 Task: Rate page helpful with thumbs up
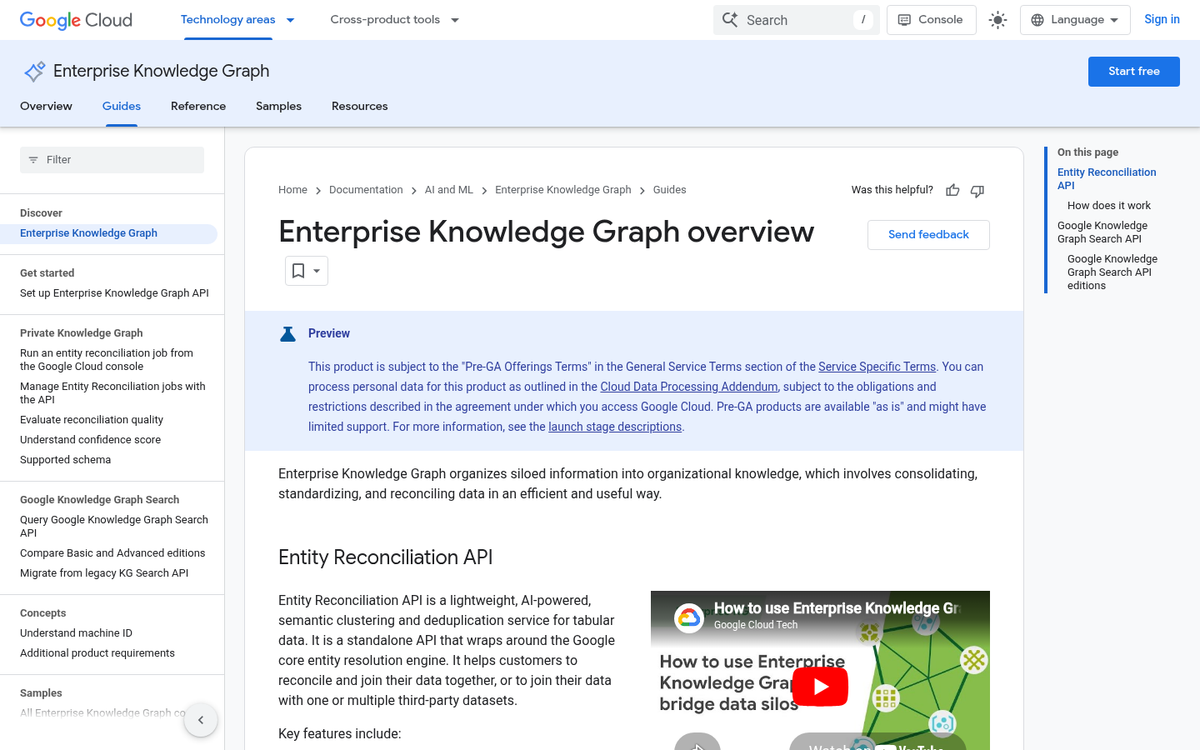[952, 190]
